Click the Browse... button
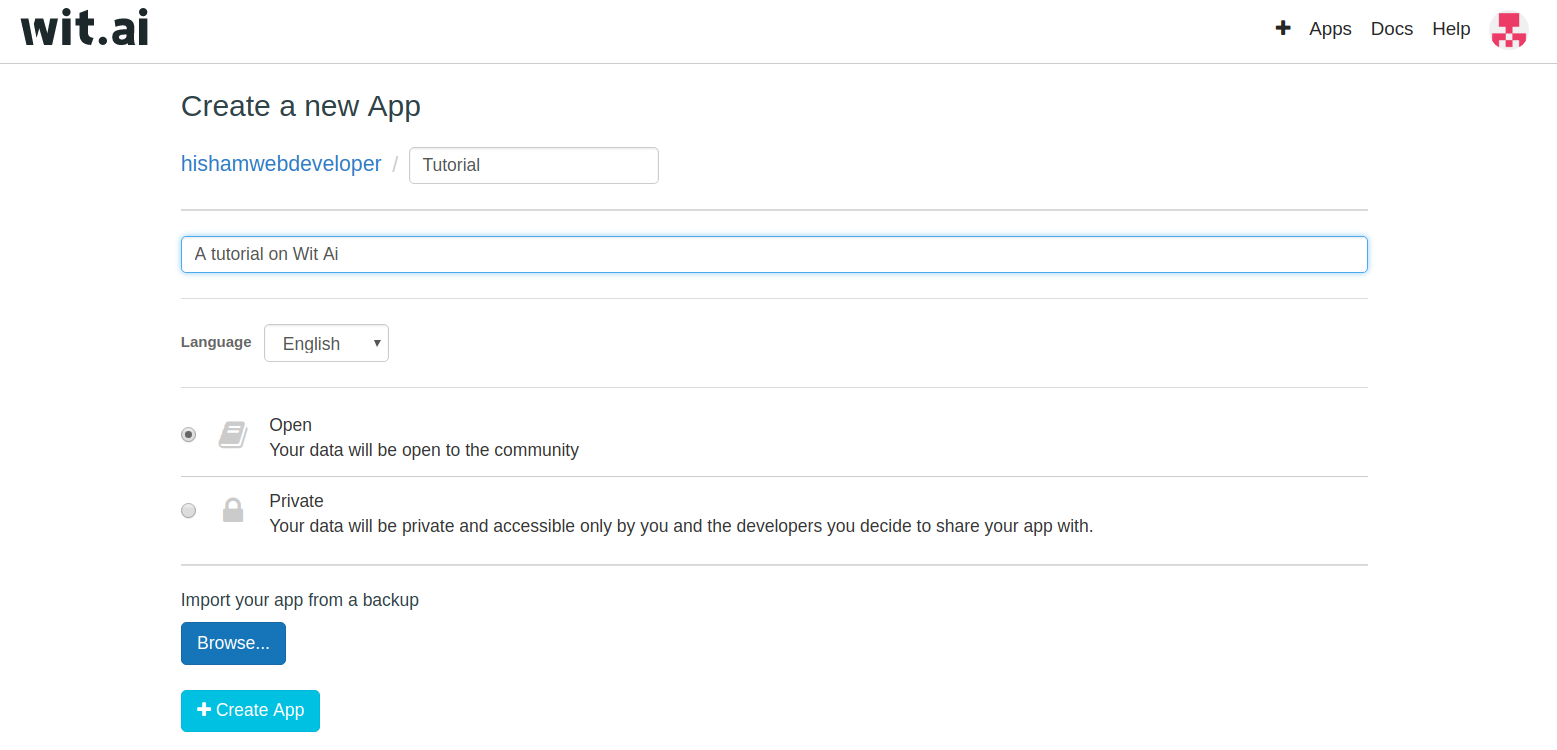The width and height of the screenshot is (1557, 750). coord(233,643)
